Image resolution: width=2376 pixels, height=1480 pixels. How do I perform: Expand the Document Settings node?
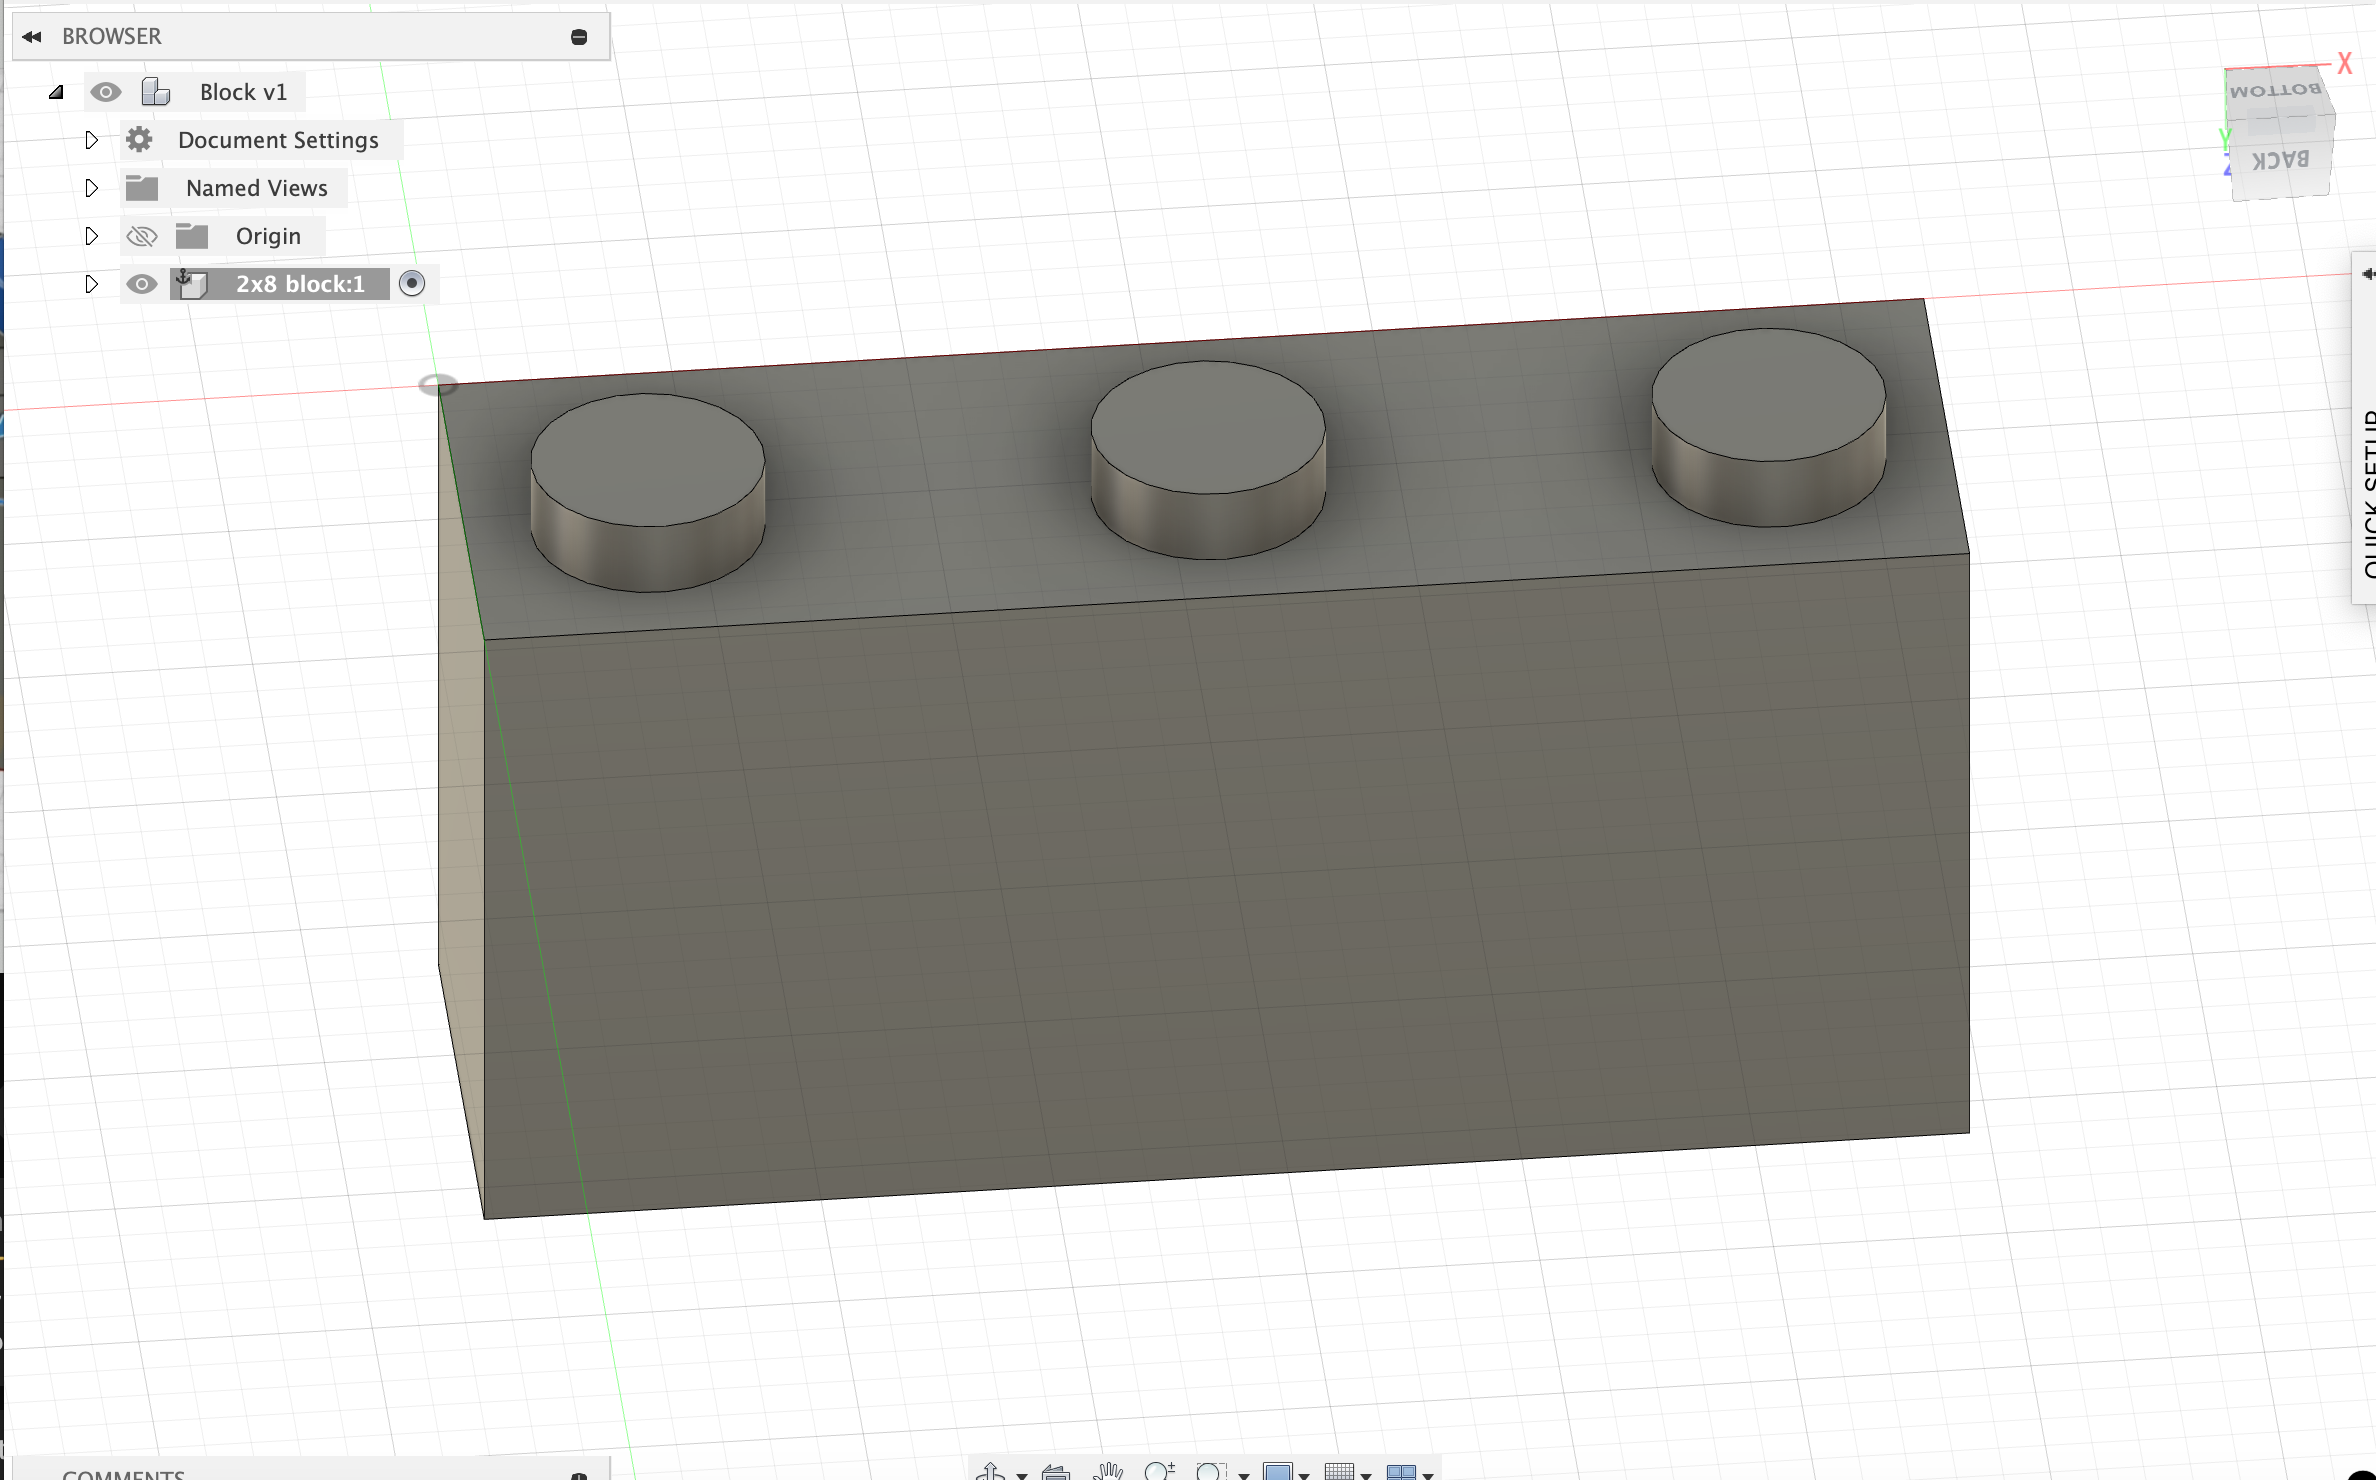click(91, 140)
